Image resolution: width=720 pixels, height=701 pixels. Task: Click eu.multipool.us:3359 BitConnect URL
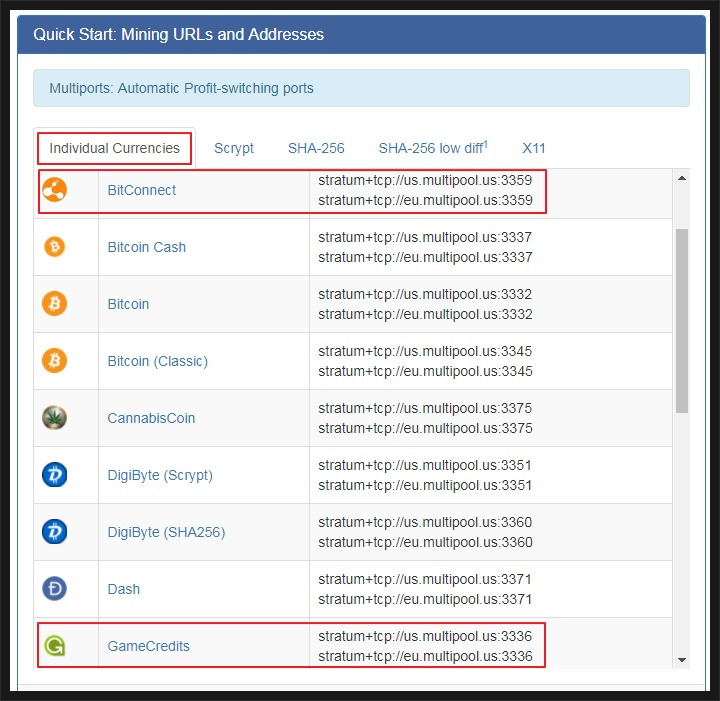point(425,200)
